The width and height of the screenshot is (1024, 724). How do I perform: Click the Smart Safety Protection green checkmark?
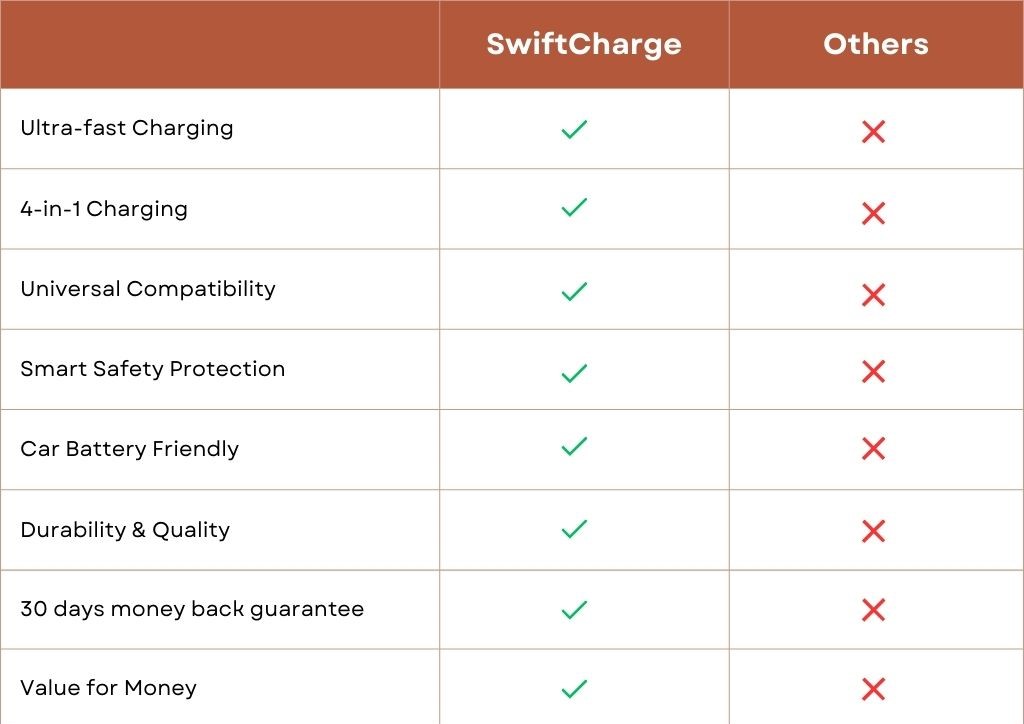pos(574,373)
